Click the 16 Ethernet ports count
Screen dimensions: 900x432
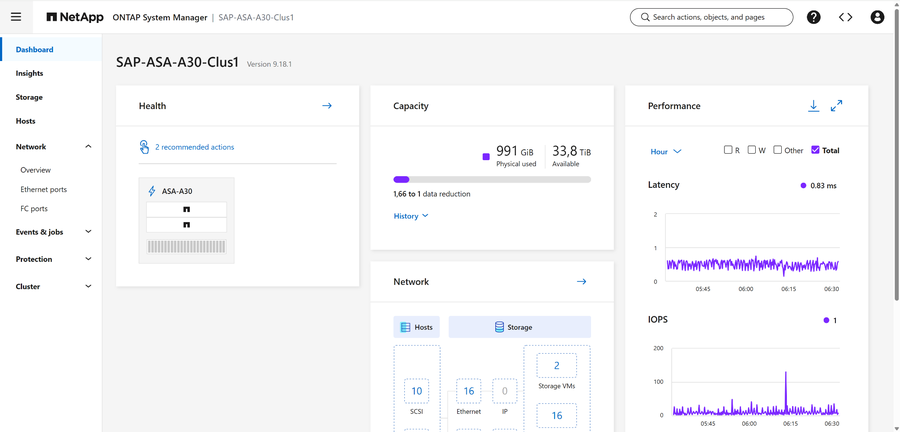pos(469,391)
